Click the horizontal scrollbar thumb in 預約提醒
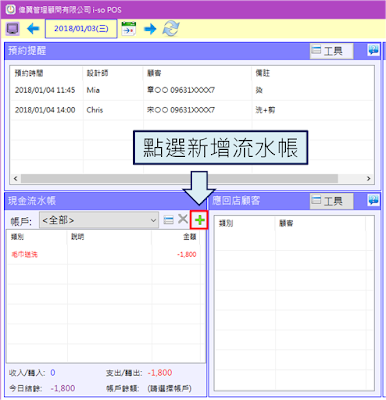The height and width of the screenshot is (400, 386). click(179, 179)
